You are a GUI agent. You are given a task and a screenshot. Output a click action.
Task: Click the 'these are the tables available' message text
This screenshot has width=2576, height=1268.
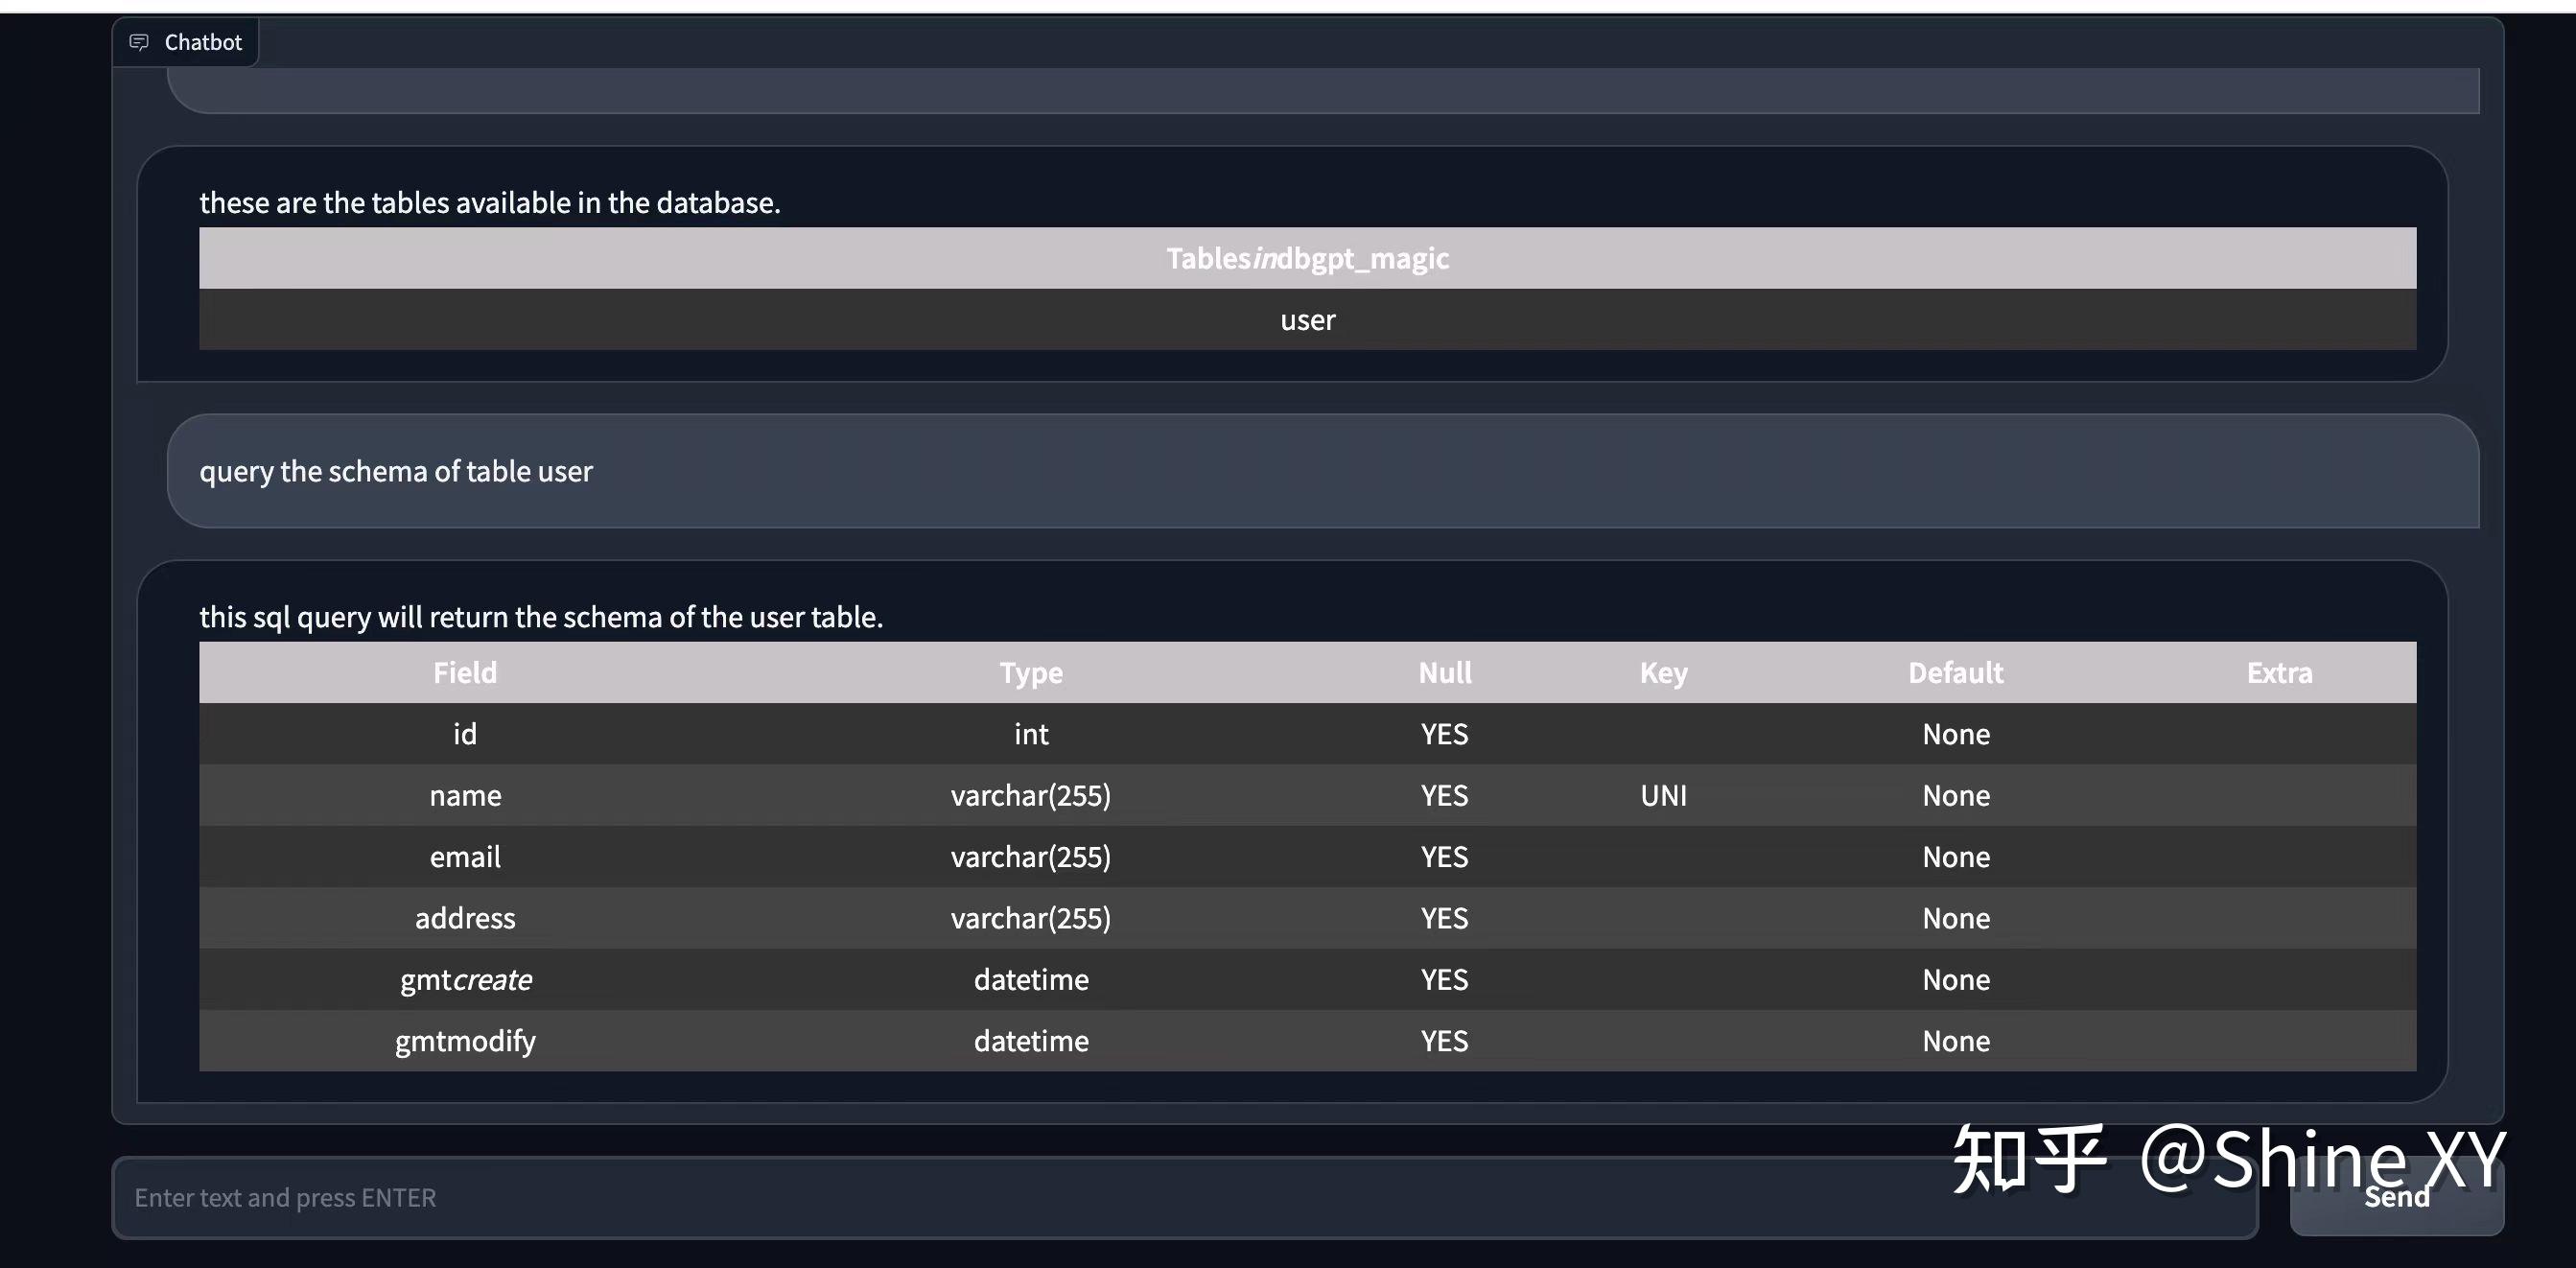tap(490, 202)
